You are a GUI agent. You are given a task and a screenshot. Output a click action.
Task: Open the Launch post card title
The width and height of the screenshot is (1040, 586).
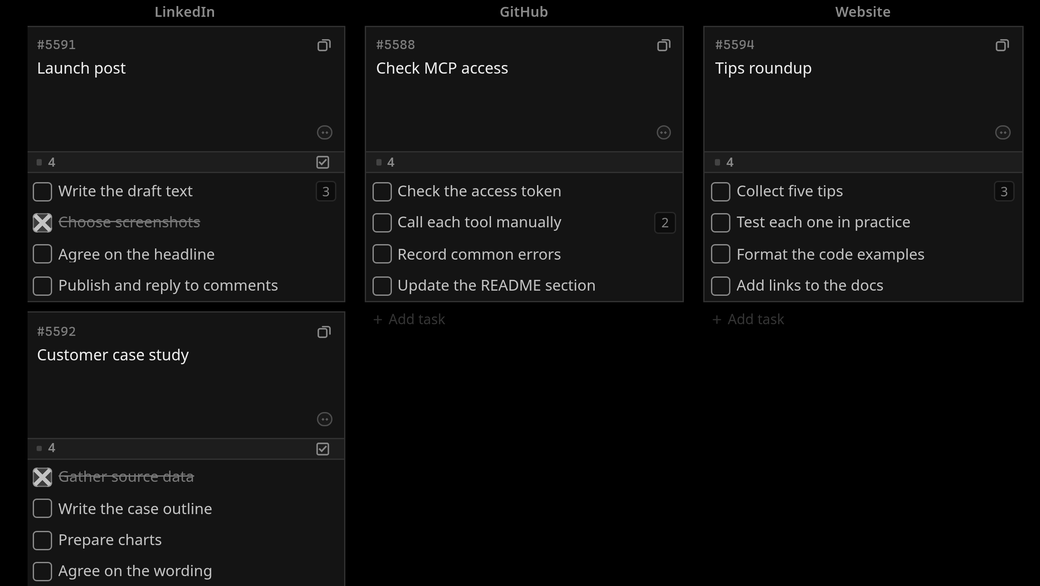(x=81, y=68)
